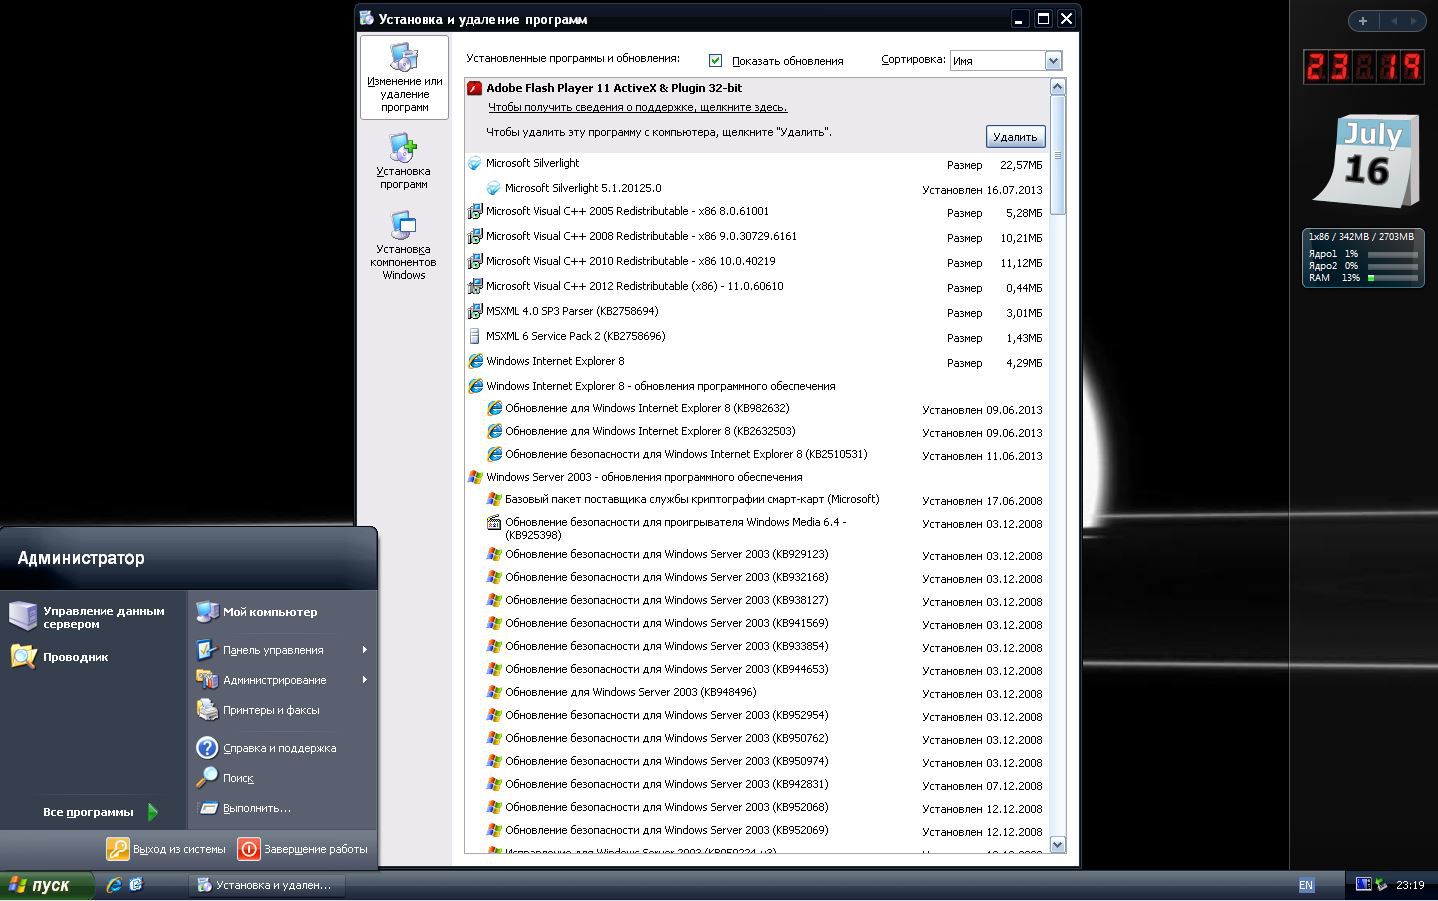The image size is (1438, 901).
Task: Open Manage Your Server (Управление данным сервером) entry
Action: click(x=104, y=617)
